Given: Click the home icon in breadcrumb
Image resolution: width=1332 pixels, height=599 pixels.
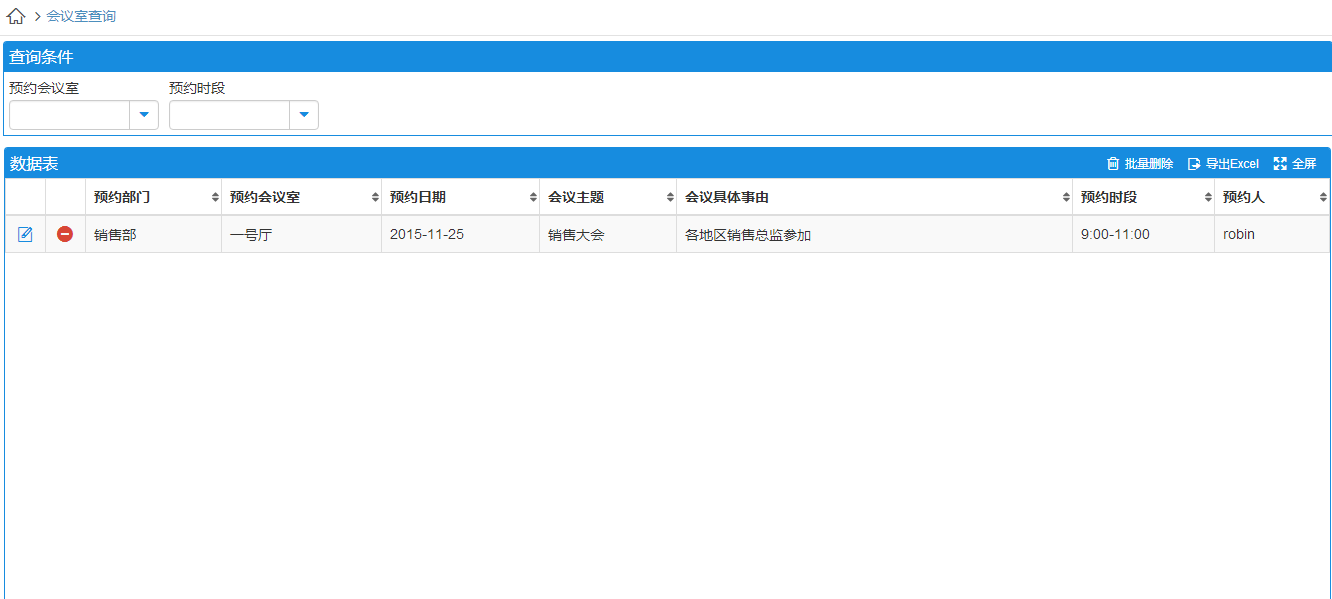Looking at the screenshot, I should click(x=16, y=17).
